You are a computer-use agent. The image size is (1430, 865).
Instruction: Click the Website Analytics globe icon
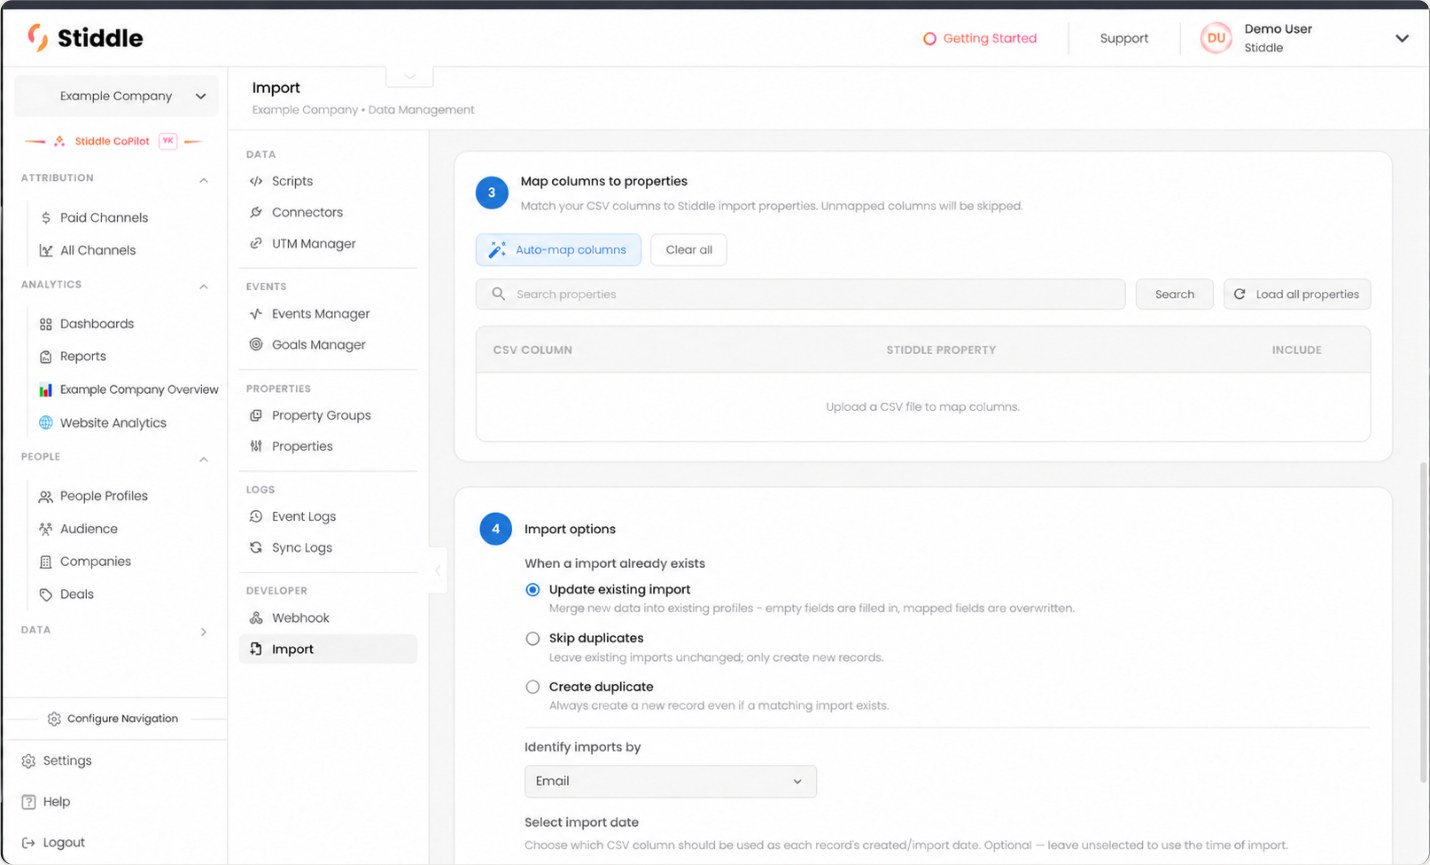click(x=45, y=423)
